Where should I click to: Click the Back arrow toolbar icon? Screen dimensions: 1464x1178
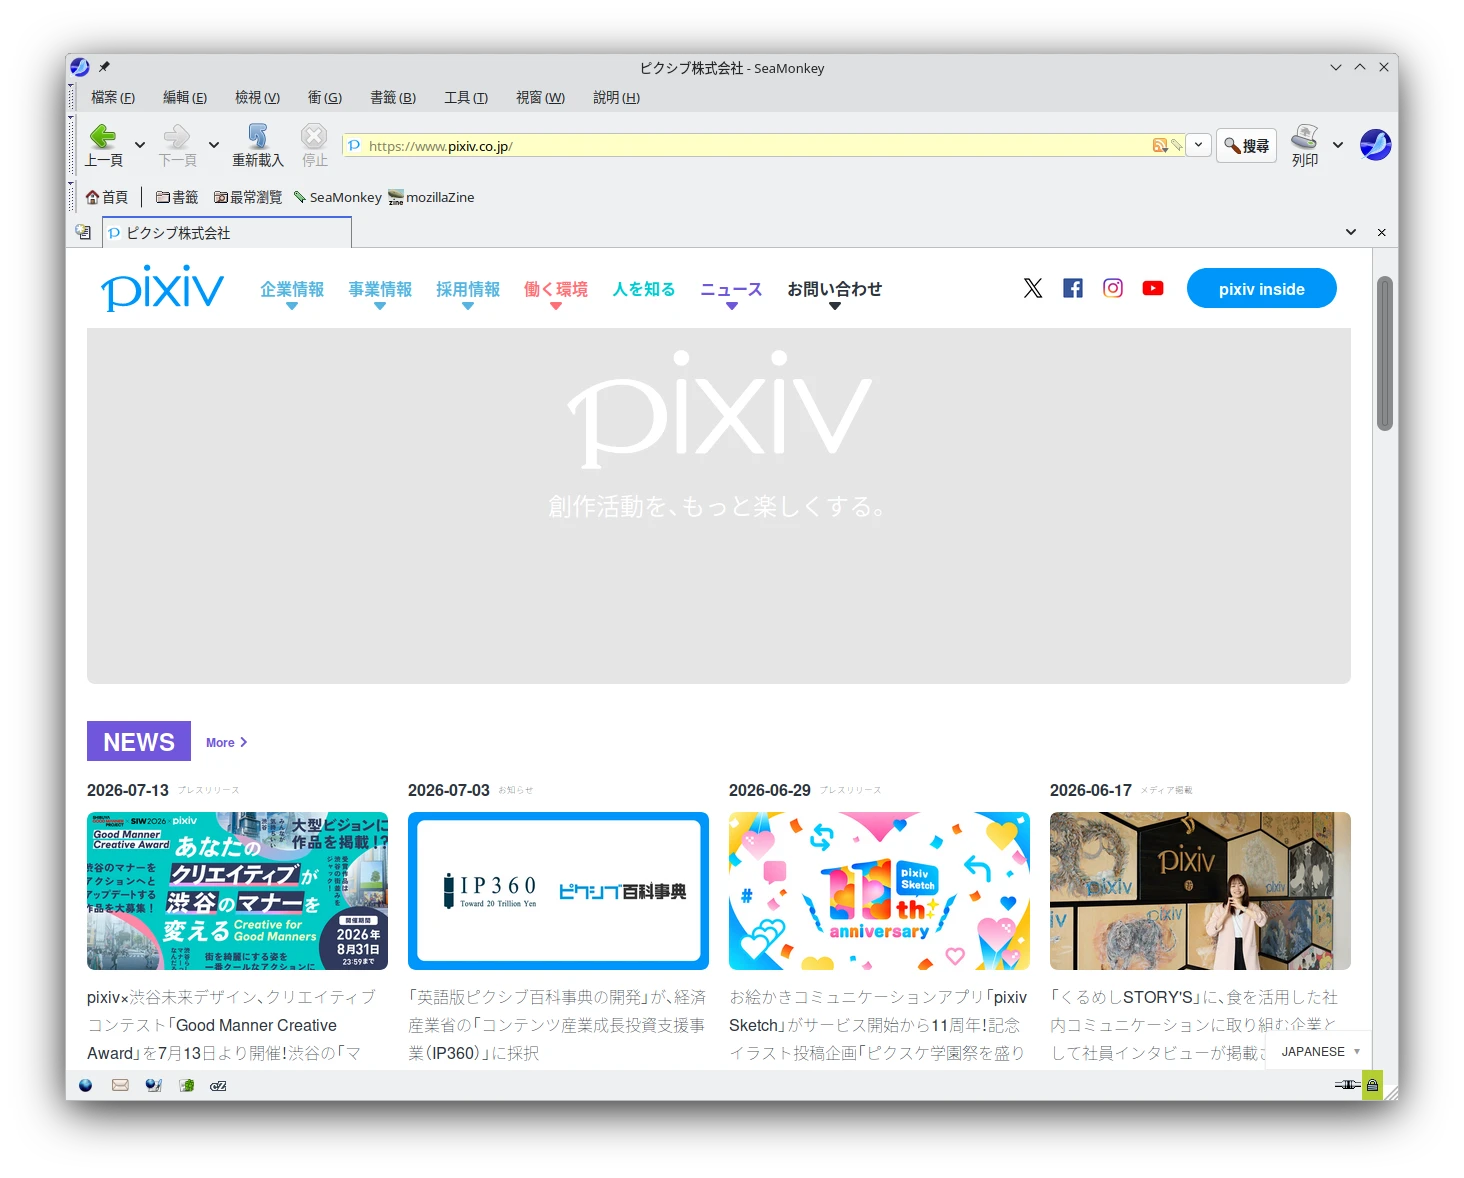point(103,136)
